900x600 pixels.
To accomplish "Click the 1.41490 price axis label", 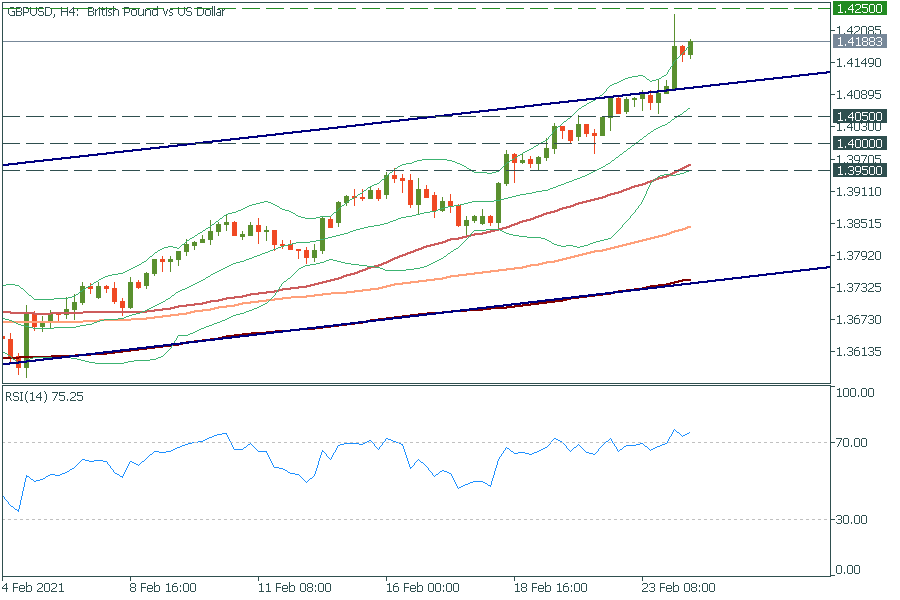I will tap(859, 62).
